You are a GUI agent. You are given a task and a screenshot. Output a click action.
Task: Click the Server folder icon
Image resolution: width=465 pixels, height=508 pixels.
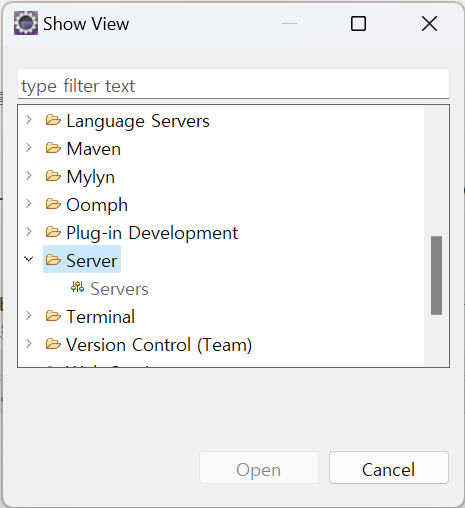coord(53,260)
